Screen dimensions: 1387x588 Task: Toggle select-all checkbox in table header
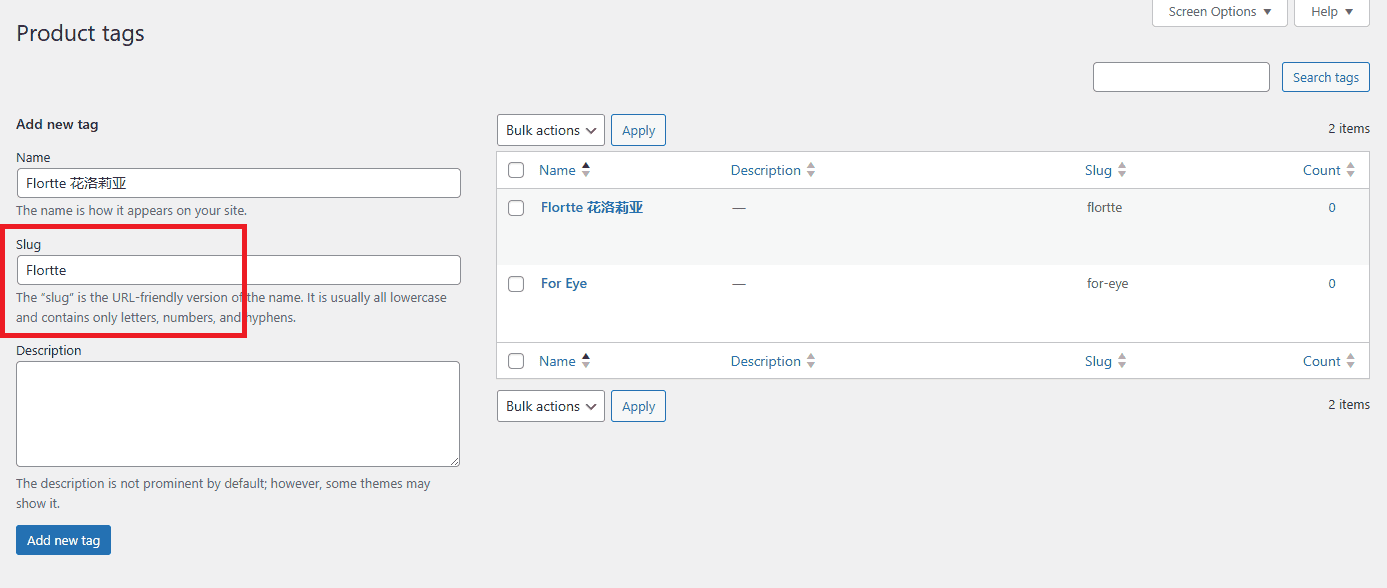[x=516, y=170]
